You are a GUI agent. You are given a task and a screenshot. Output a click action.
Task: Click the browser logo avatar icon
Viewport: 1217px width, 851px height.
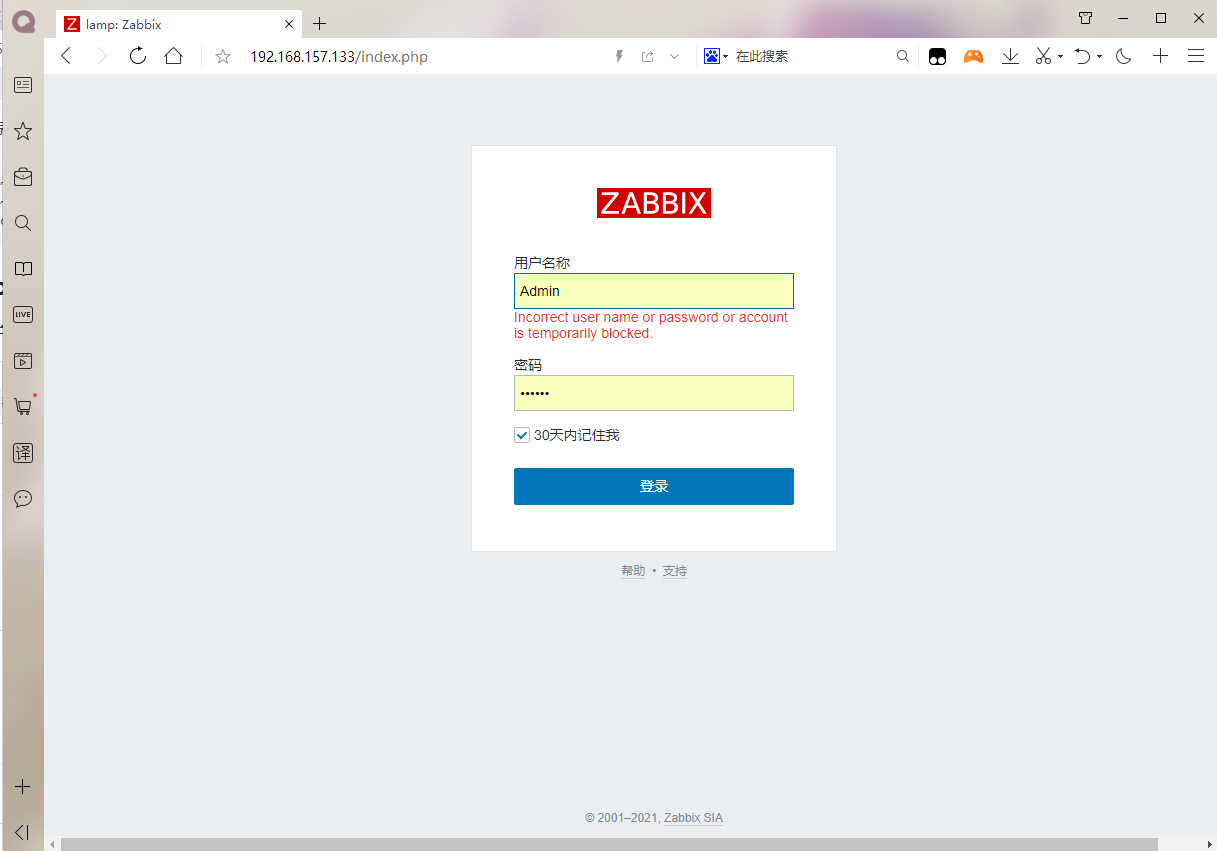coord(23,20)
